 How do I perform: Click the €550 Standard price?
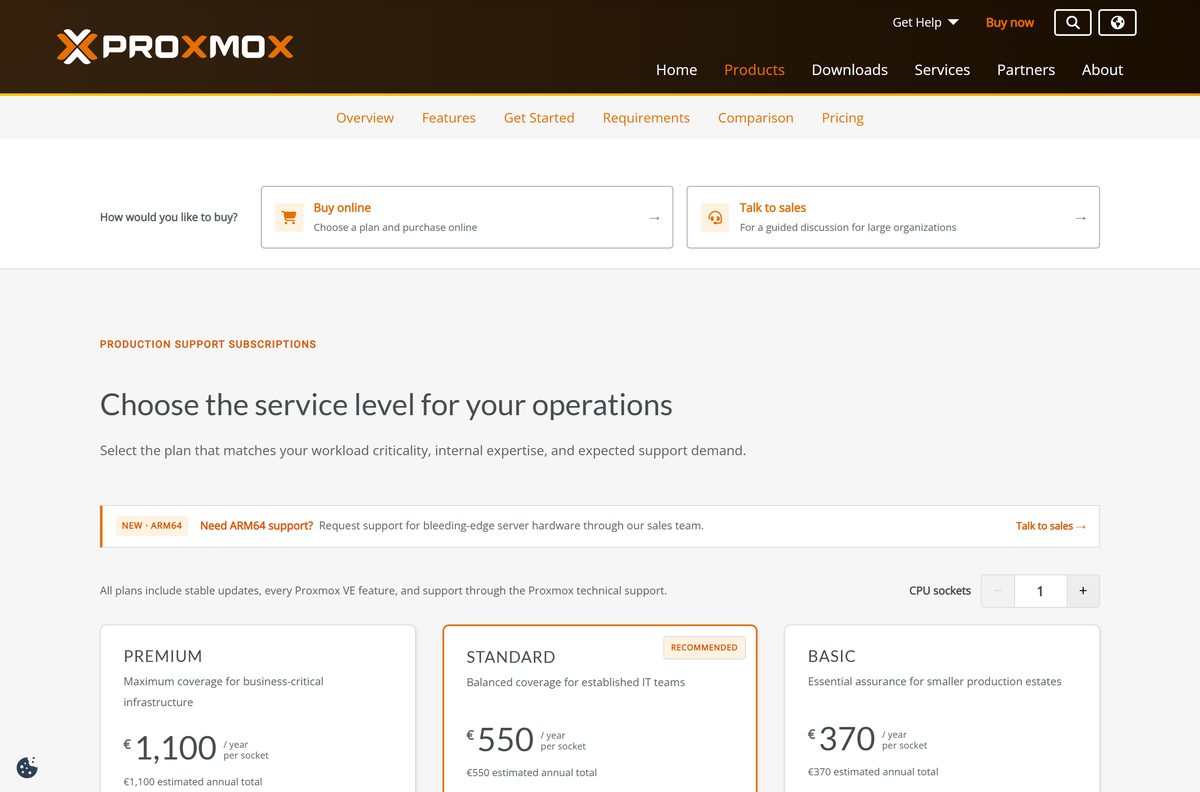[x=500, y=739]
